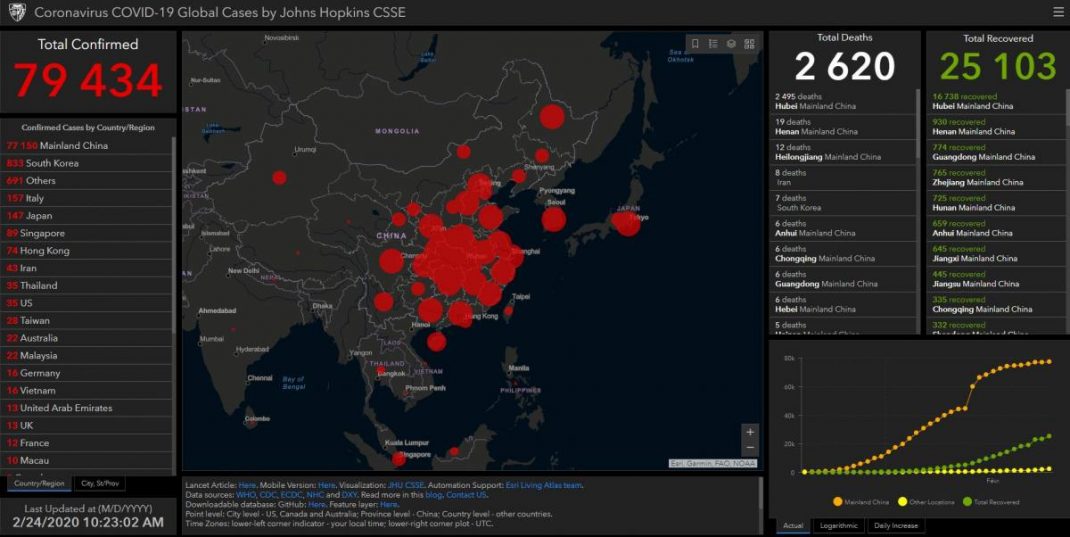
Task: Select '157 Italy' row
Action: 86,198
